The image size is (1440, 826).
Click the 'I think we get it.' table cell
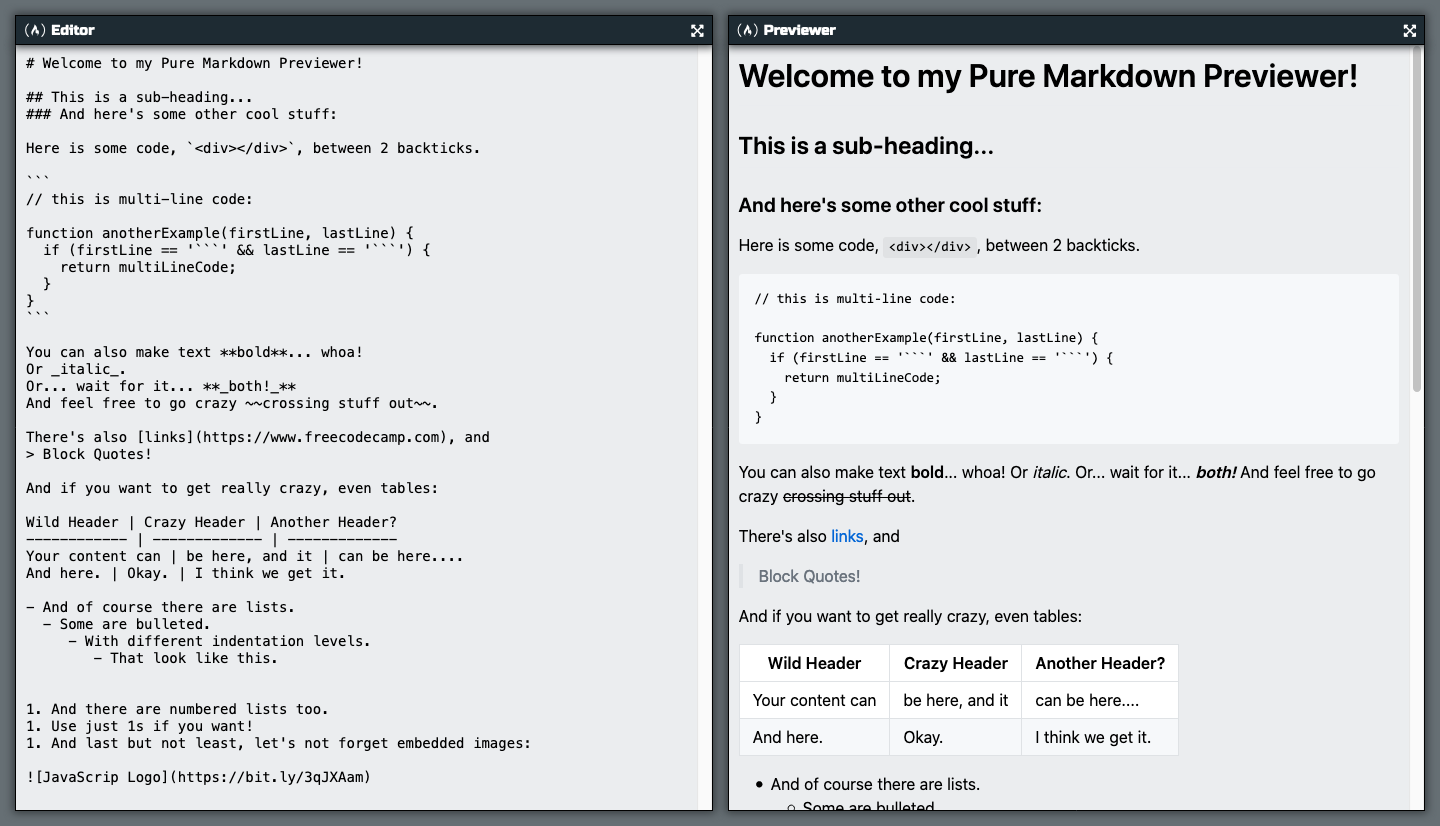1100,737
